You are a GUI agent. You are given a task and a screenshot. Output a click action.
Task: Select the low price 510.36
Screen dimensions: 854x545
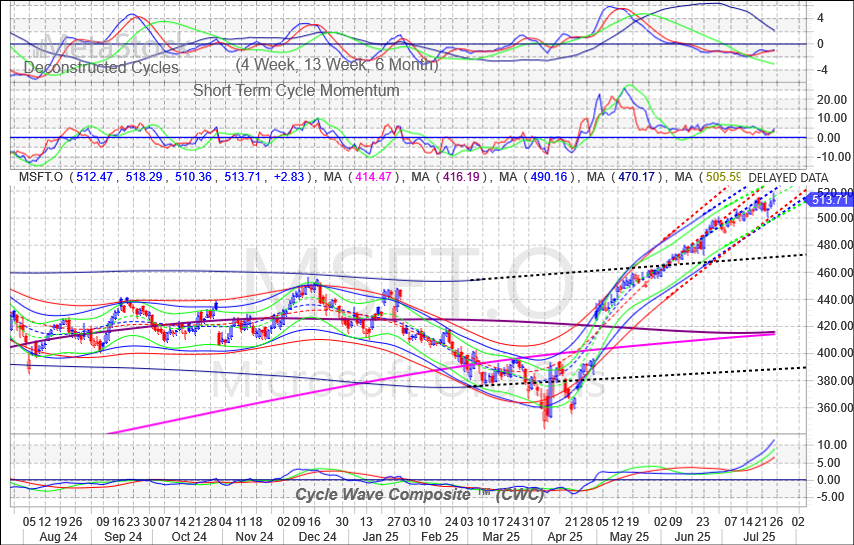(193, 177)
